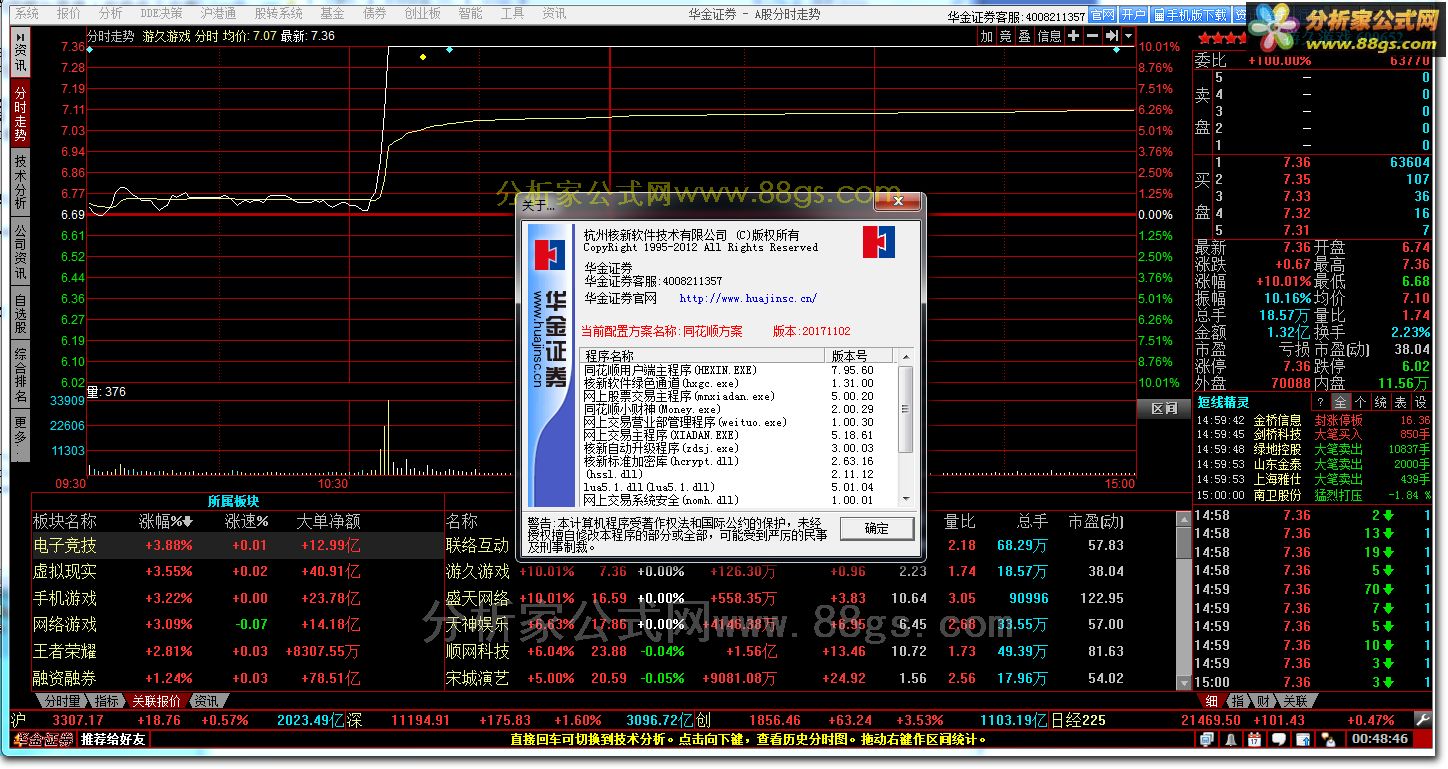This screenshot has width=1448, height=769.
Task: Click the 华金证券 logo in the bottom-left bar
Action: (x=42, y=739)
